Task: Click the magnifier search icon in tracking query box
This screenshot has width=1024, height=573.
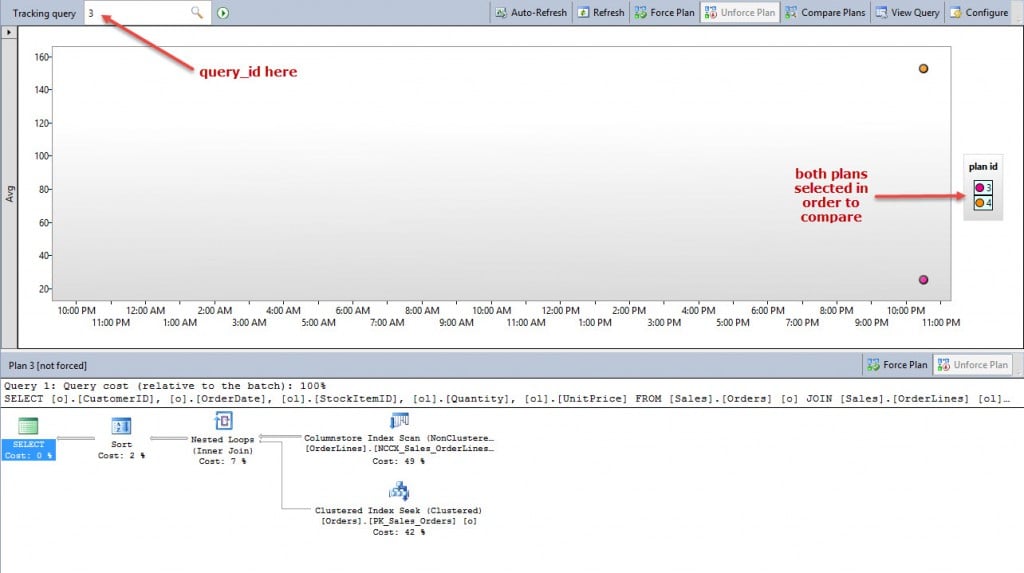Action: 197,13
